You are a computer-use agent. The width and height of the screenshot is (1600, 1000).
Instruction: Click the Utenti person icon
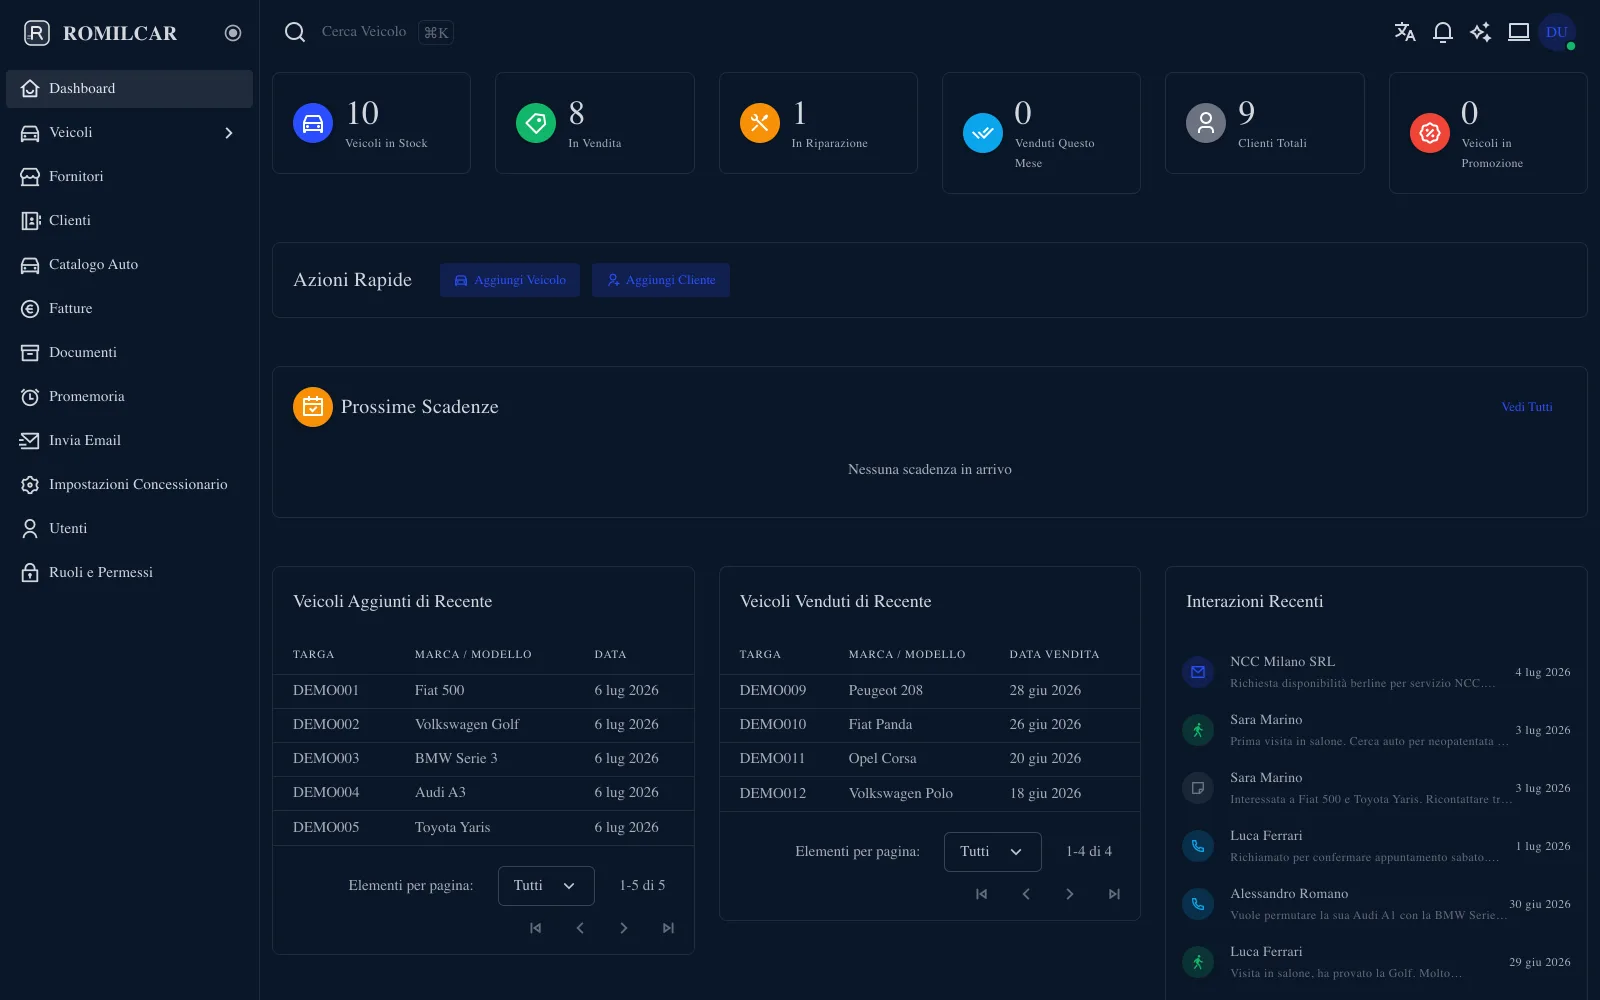pyautogui.click(x=30, y=529)
